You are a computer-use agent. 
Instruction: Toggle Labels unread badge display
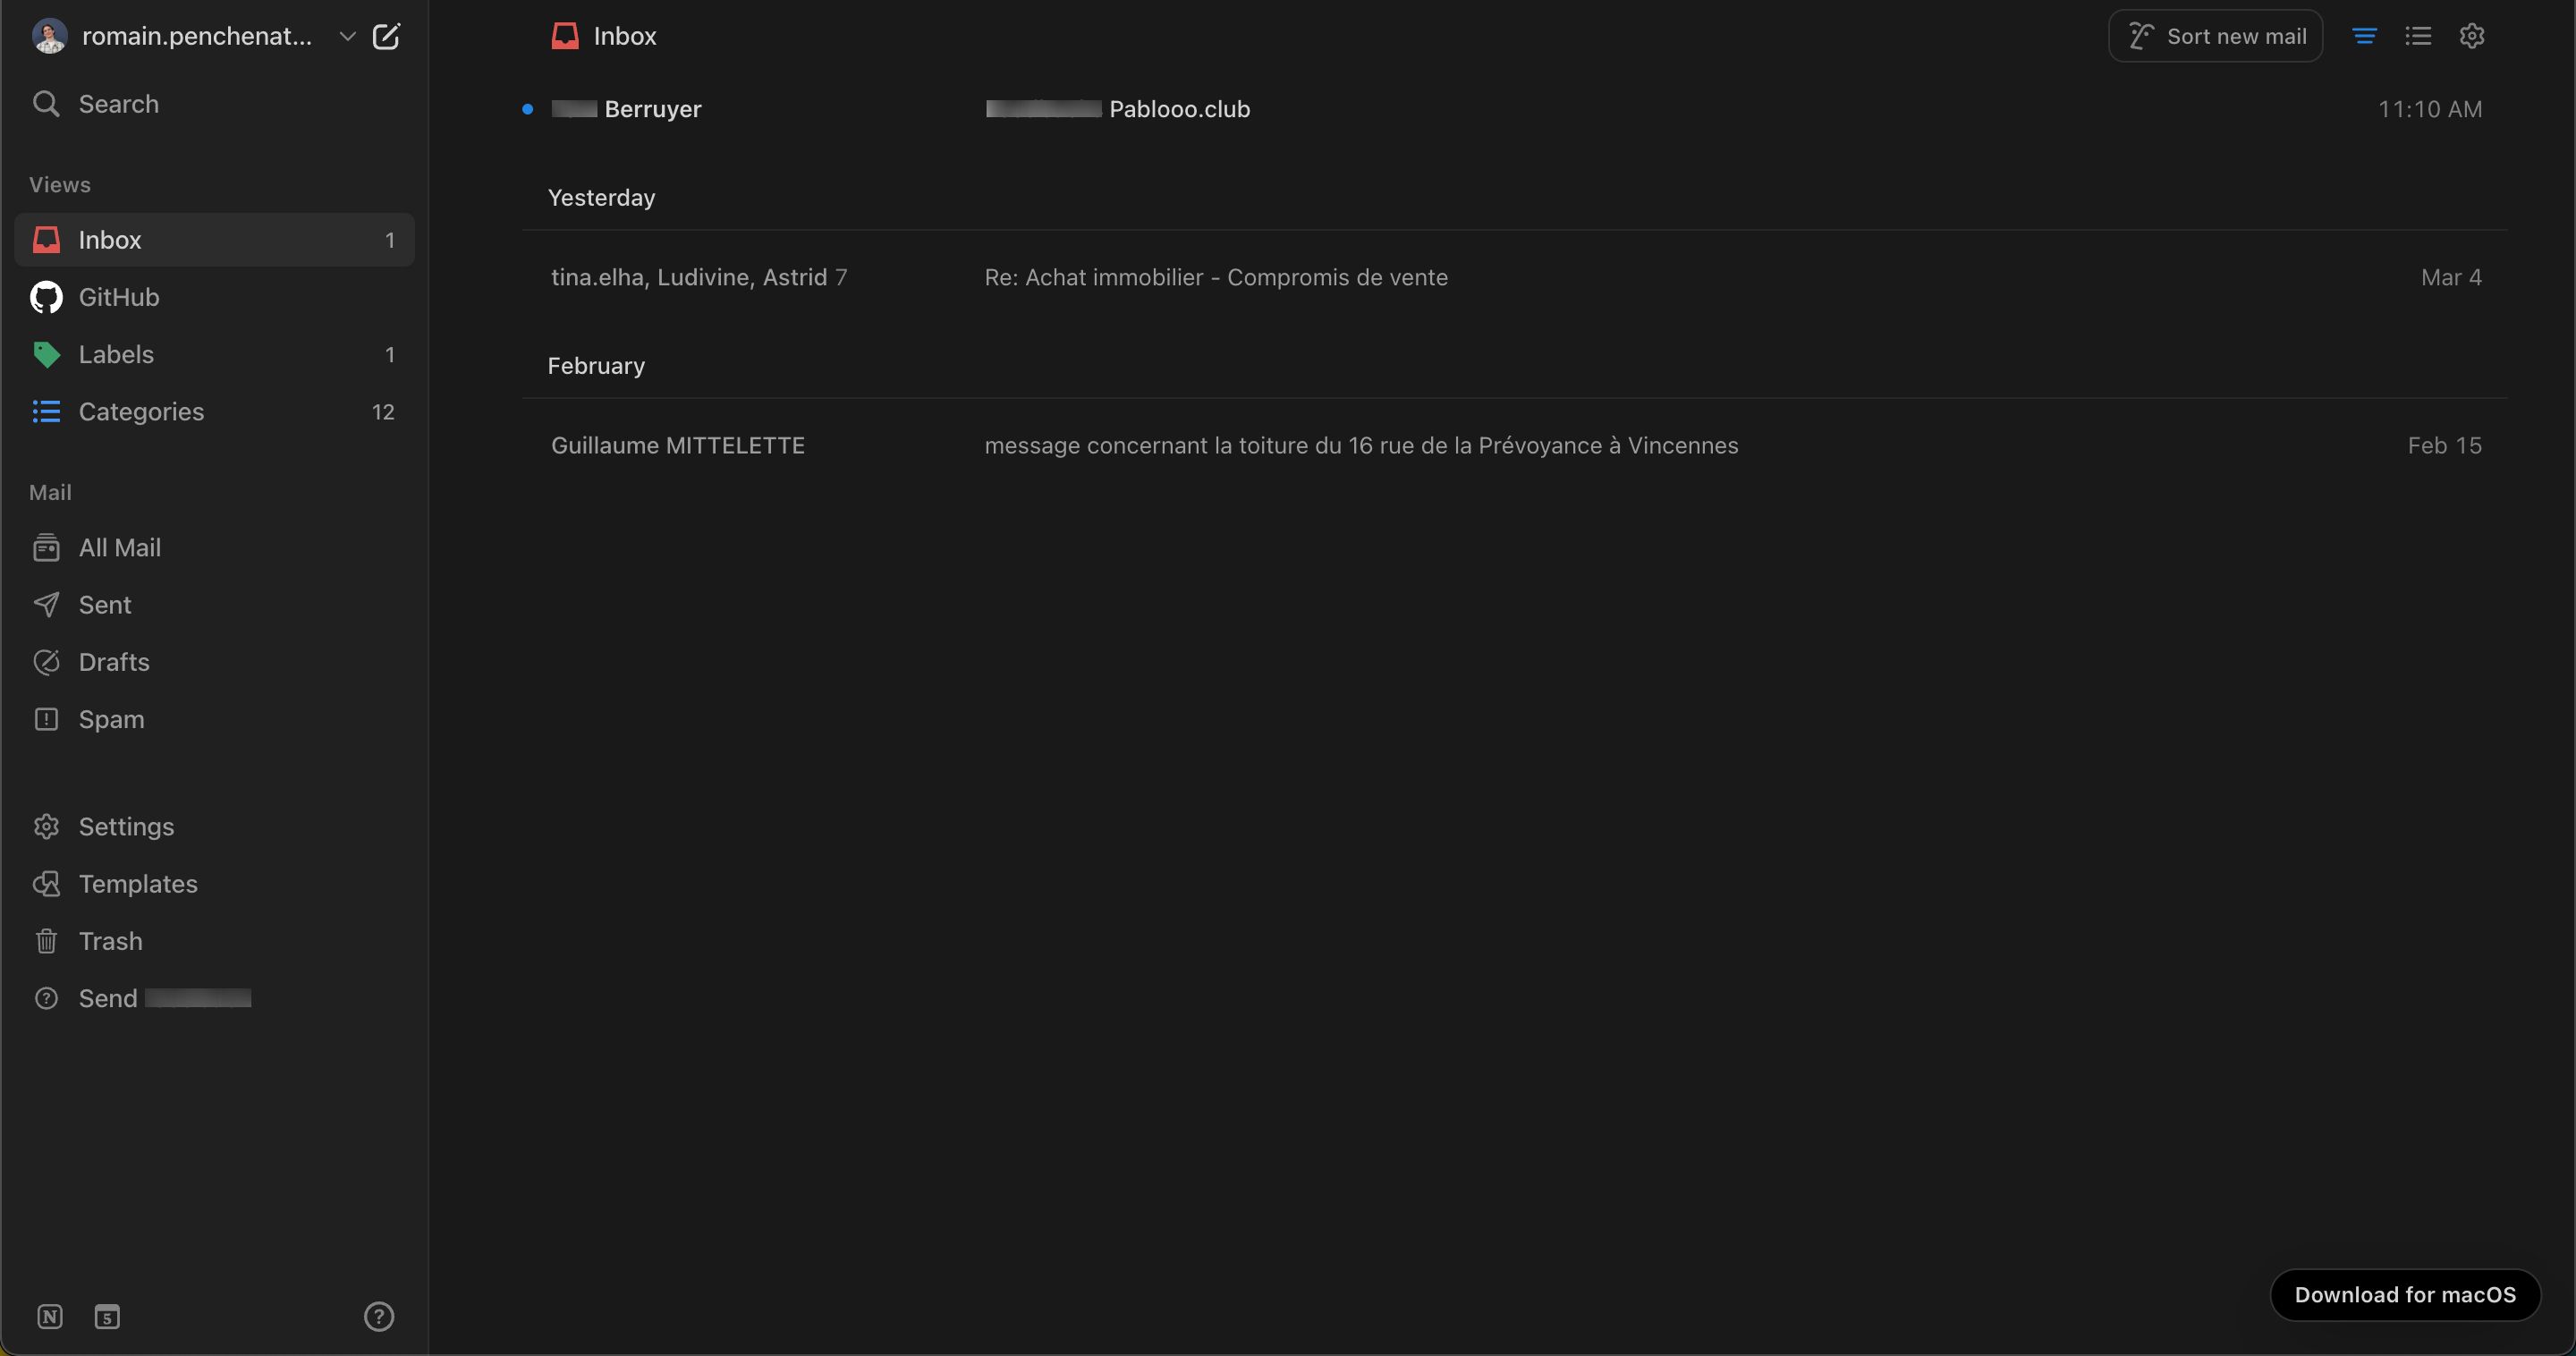390,354
